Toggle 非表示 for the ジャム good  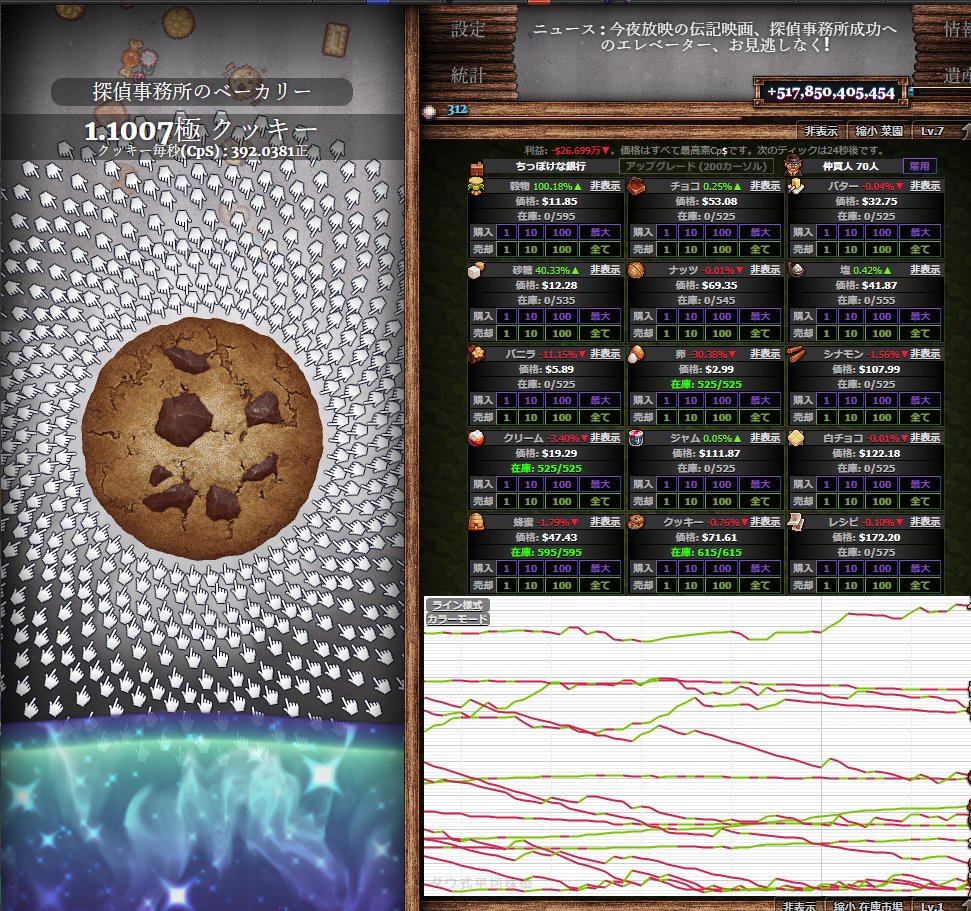tap(765, 438)
